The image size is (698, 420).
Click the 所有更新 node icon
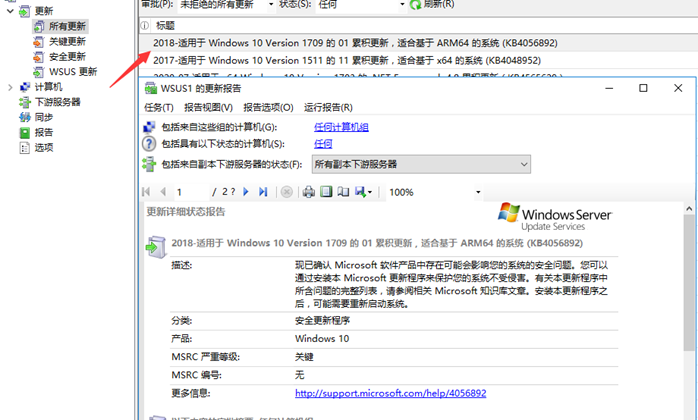[x=39, y=26]
